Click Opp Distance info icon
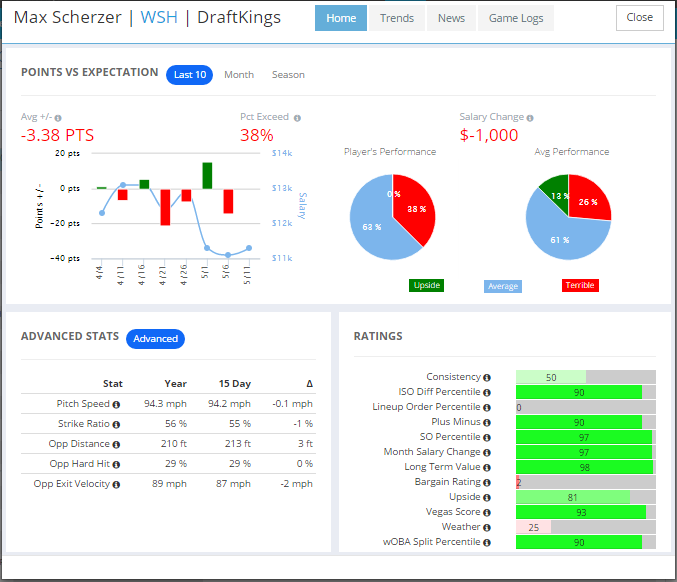677x582 pixels. click(116, 444)
